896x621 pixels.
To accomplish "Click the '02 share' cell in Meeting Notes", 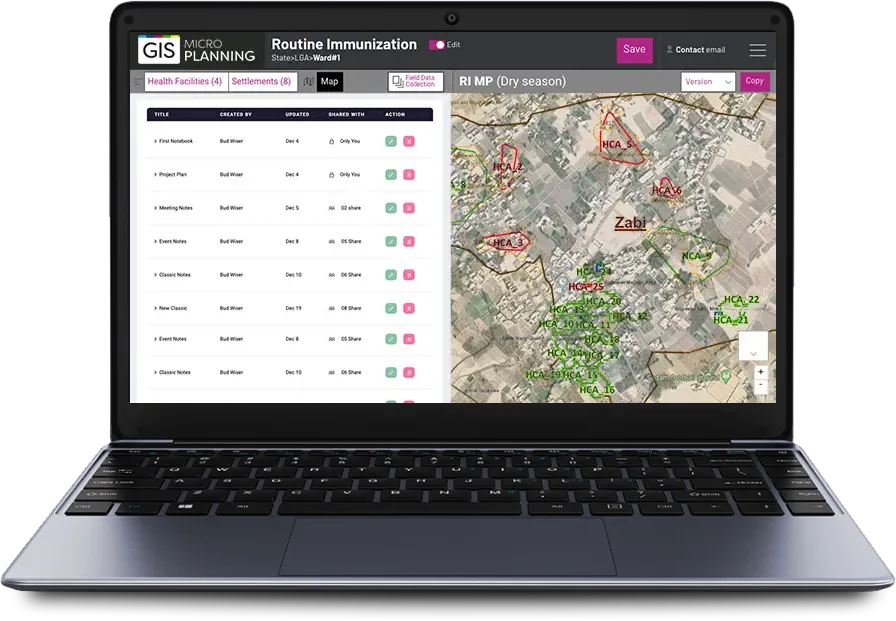I will [x=351, y=208].
